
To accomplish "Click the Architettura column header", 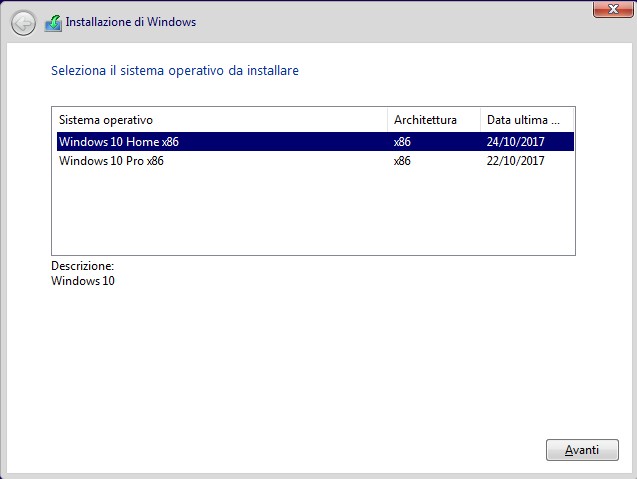I will tap(434, 120).
